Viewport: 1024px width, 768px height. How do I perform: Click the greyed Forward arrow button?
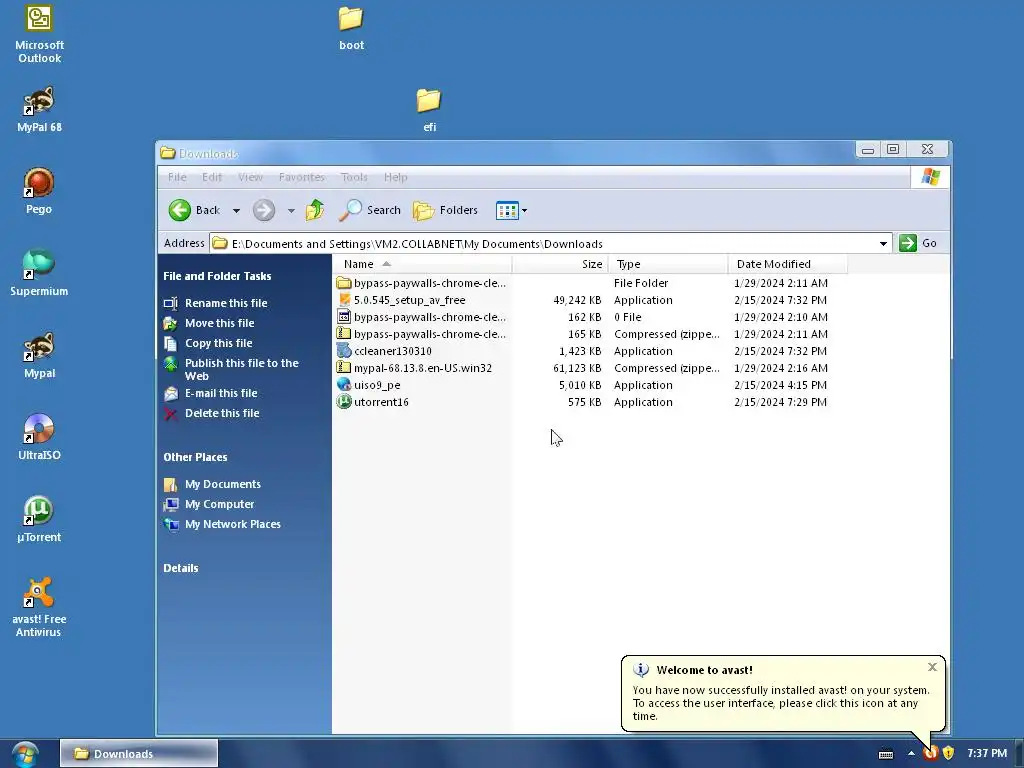point(264,210)
